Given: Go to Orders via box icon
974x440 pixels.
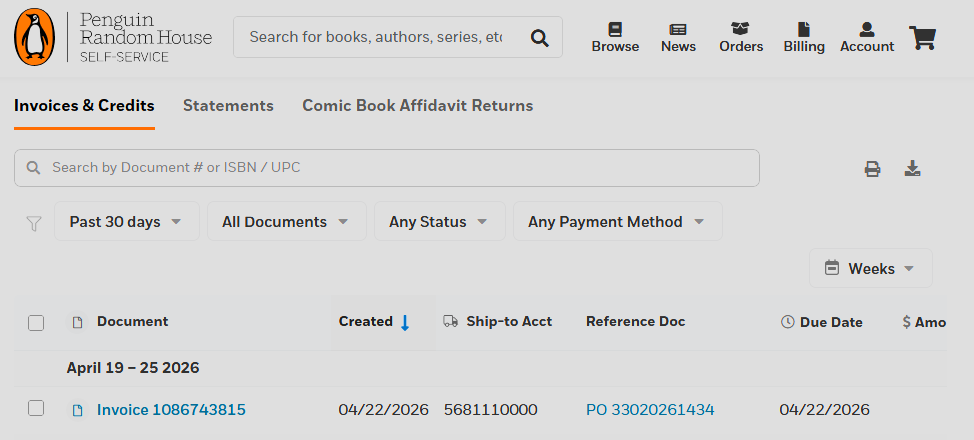Looking at the screenshot, I should coord(740,29).
